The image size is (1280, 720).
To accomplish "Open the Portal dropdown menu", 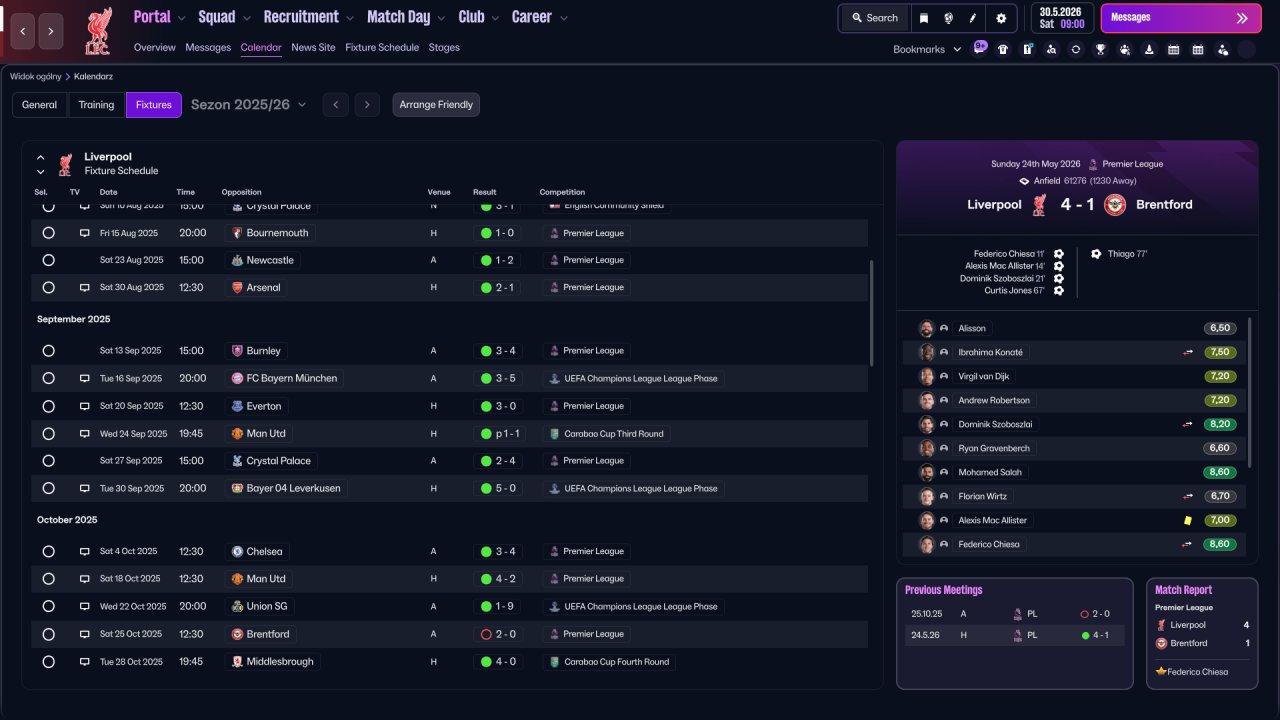I will point(159,17).
